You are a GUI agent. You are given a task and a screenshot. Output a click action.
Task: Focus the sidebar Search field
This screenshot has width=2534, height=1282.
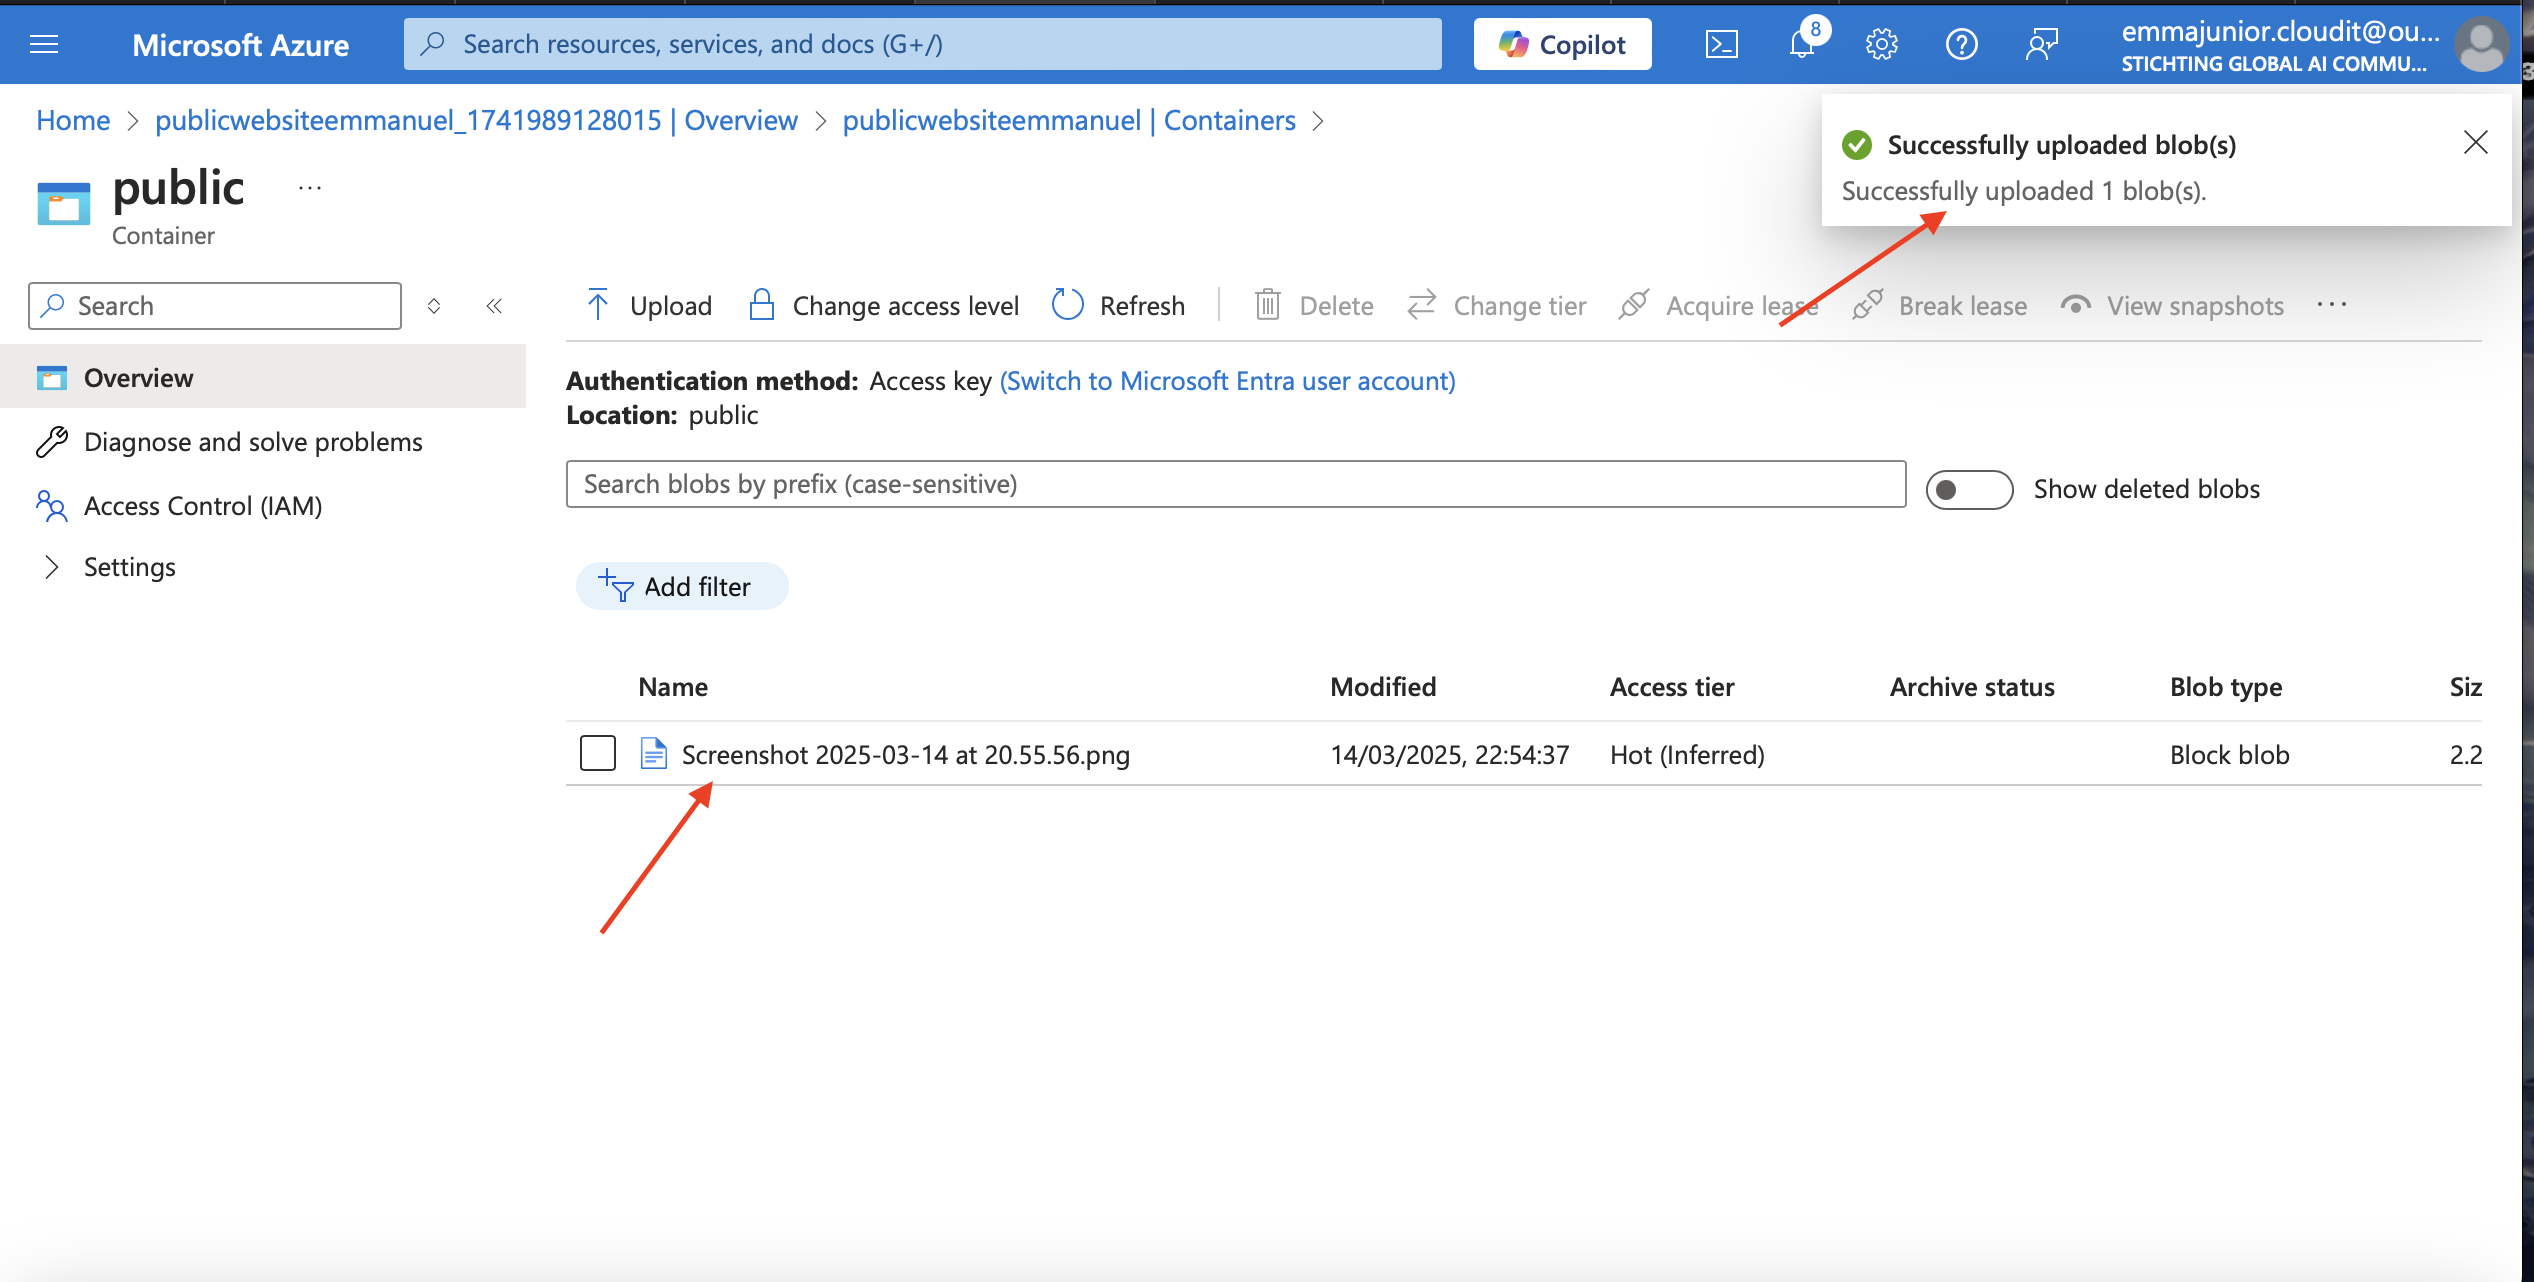point(215,306)
